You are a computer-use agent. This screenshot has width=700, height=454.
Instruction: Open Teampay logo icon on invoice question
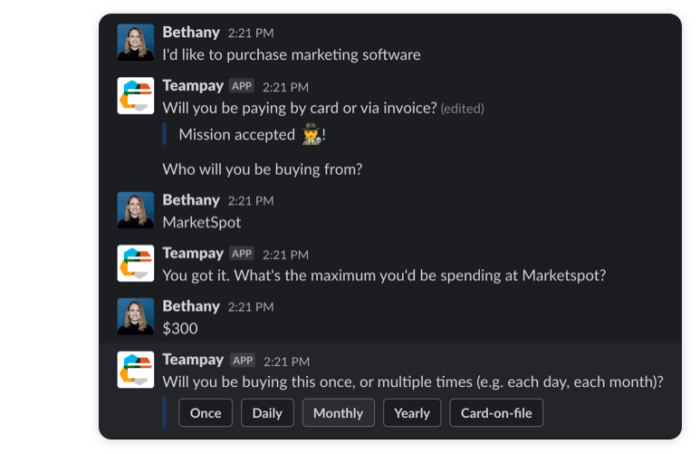135,96
